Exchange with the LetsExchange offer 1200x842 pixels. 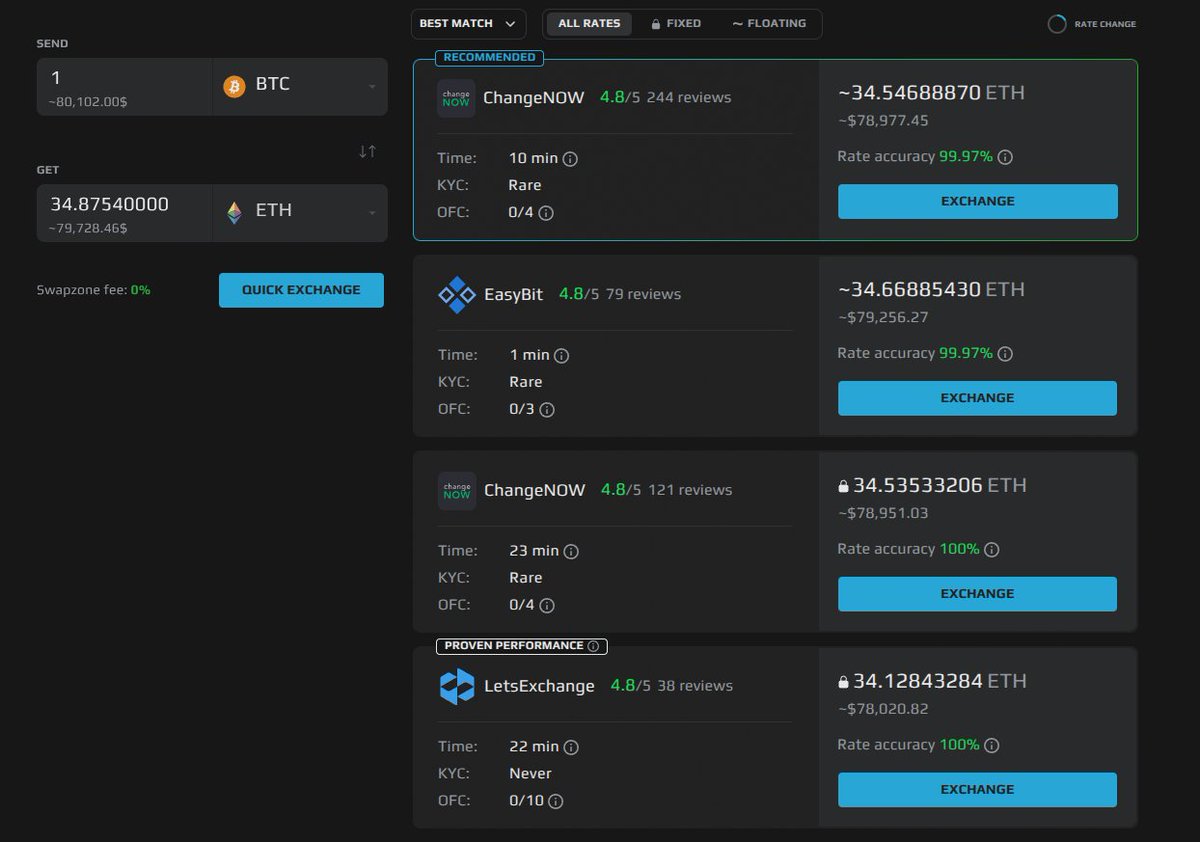[977, 790]
